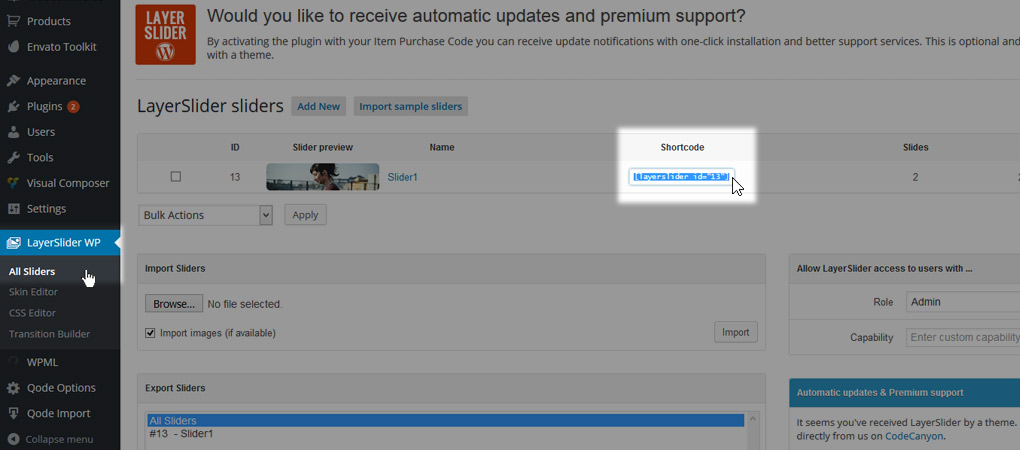
Task: Open All Sliders submenu
Action: pos(32,271)
